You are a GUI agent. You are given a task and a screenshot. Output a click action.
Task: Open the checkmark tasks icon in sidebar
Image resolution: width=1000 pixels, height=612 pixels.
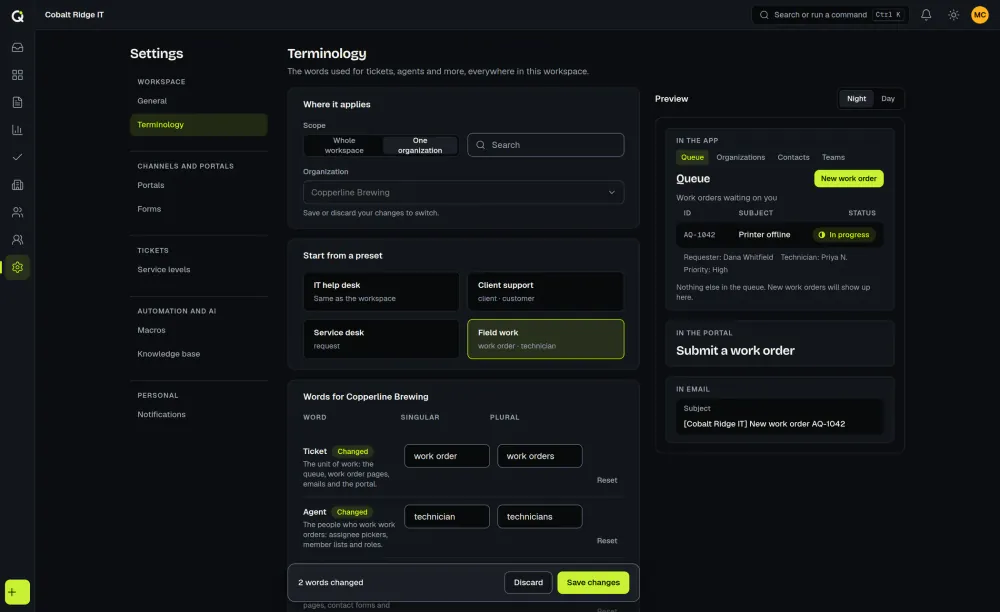(17, 157)
